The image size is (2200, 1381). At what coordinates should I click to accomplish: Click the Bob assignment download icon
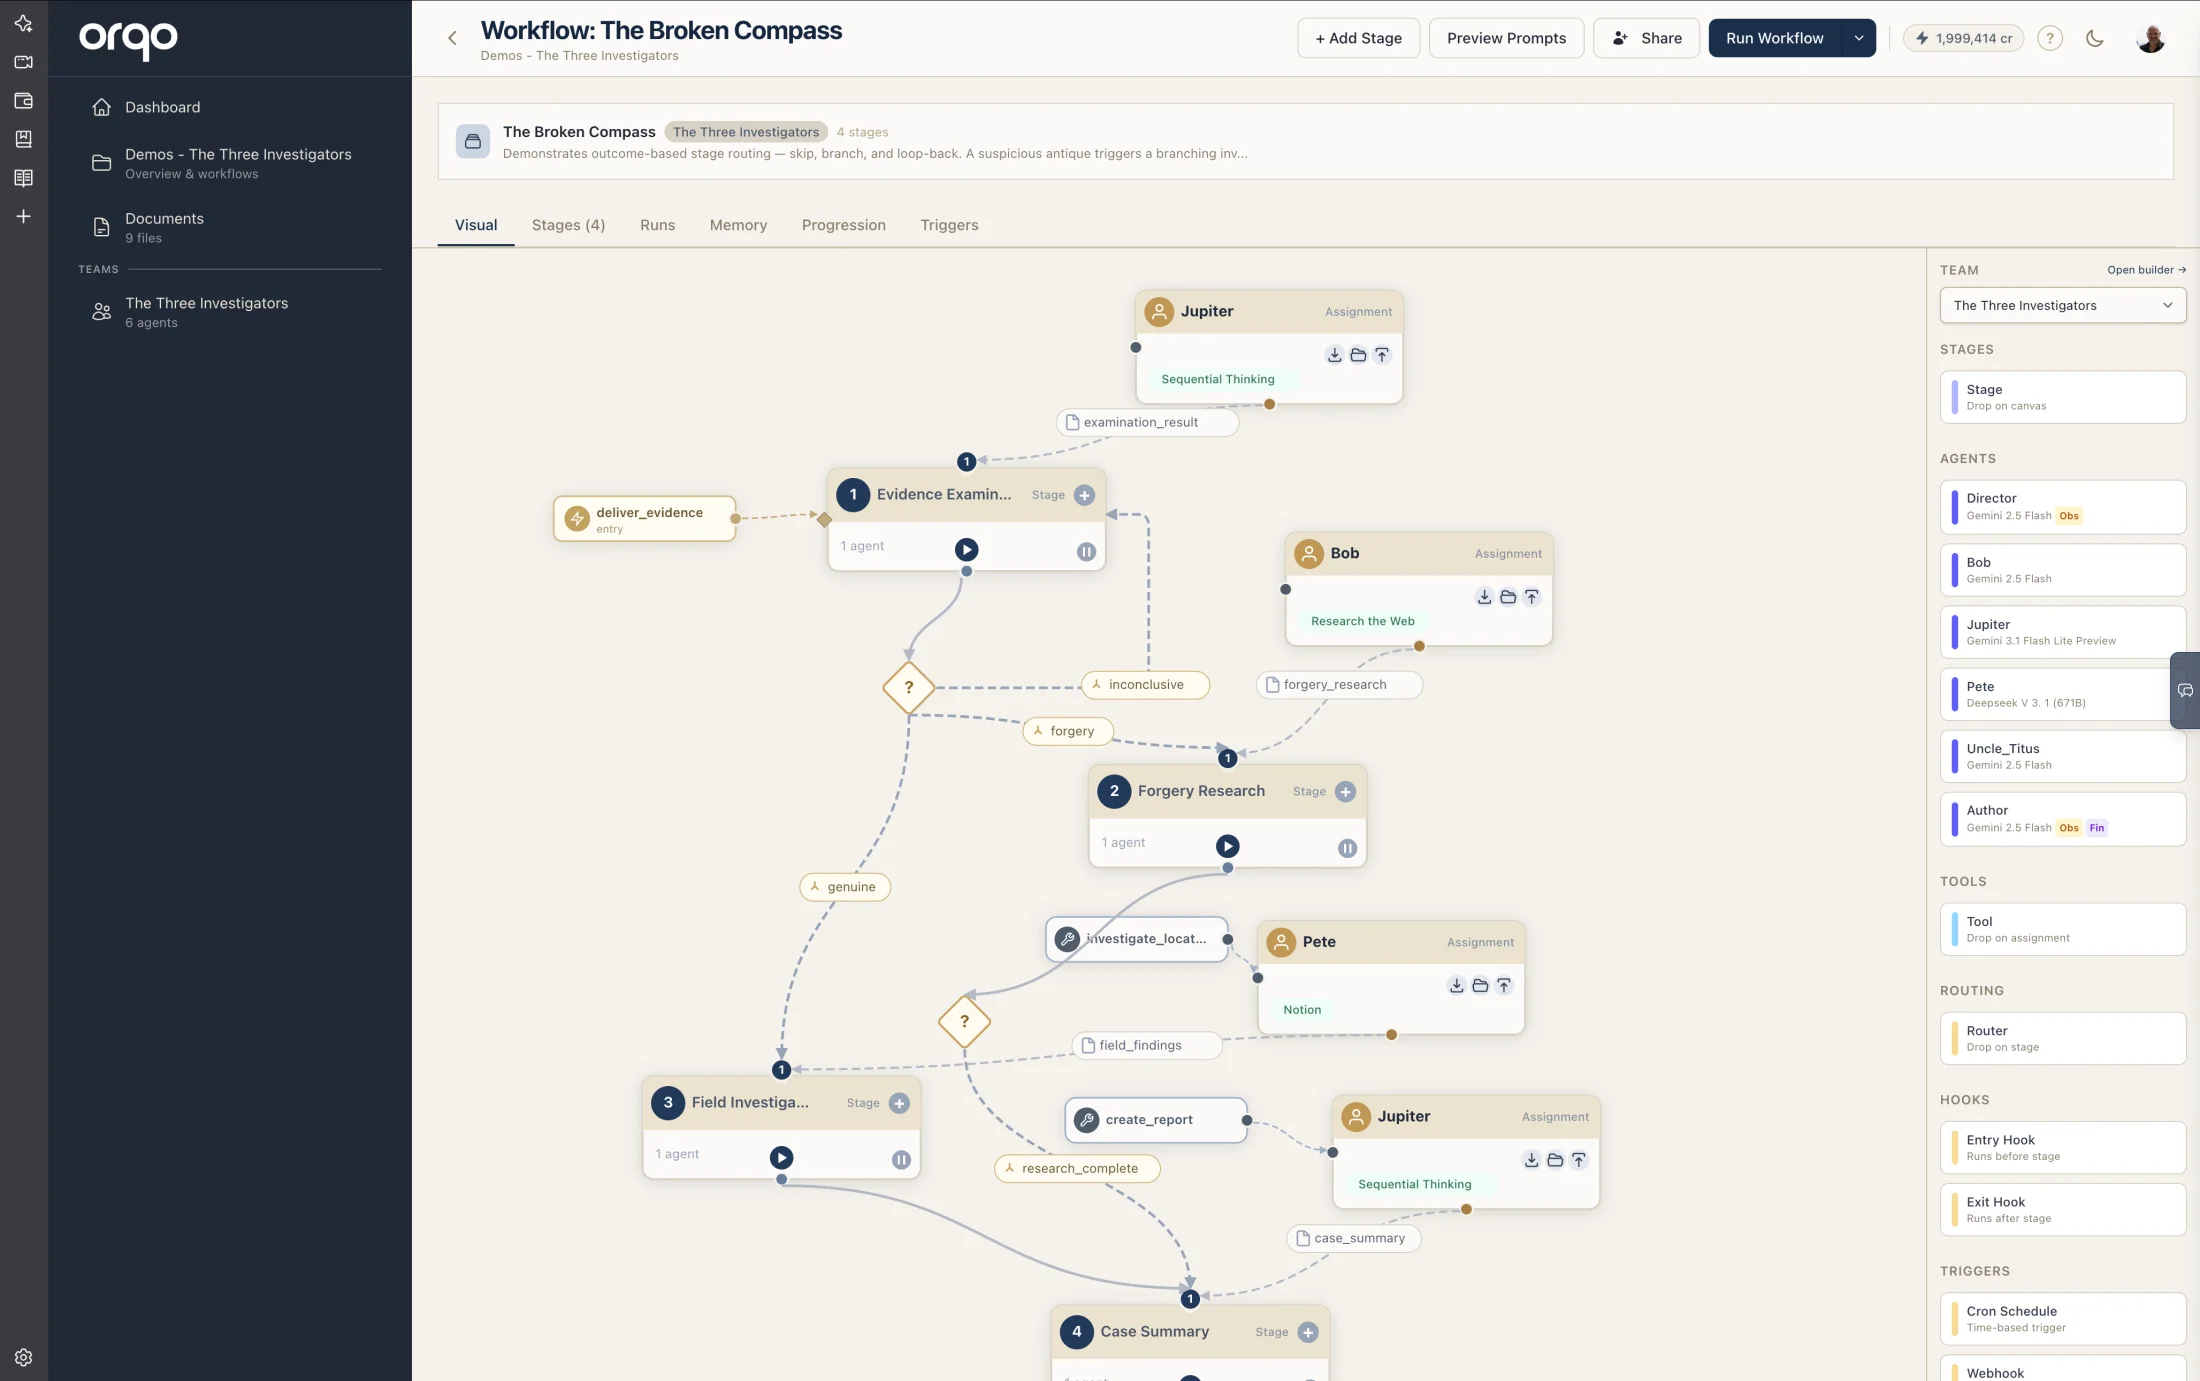(x=1484, y=597)
